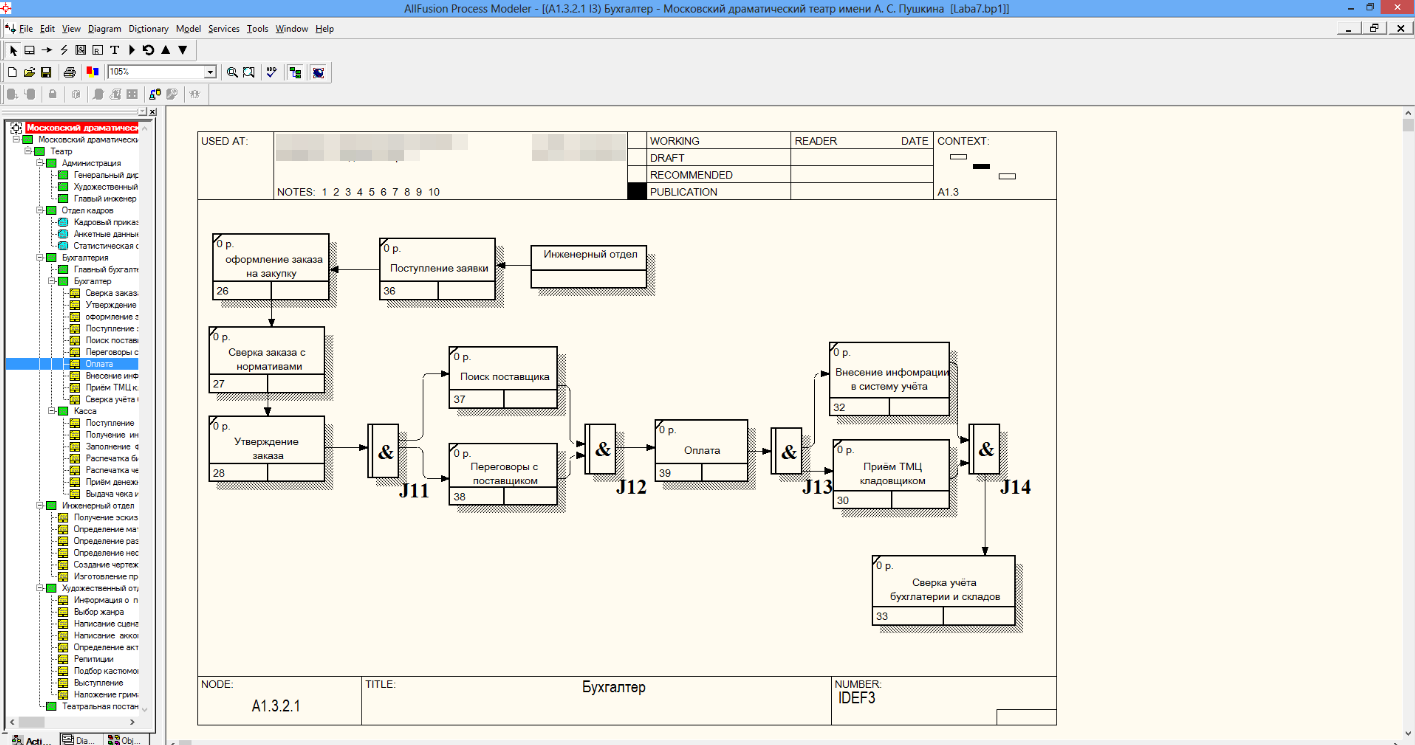Select the Precedence Arrow tool

pyautogui.click(x=47, y=50)
